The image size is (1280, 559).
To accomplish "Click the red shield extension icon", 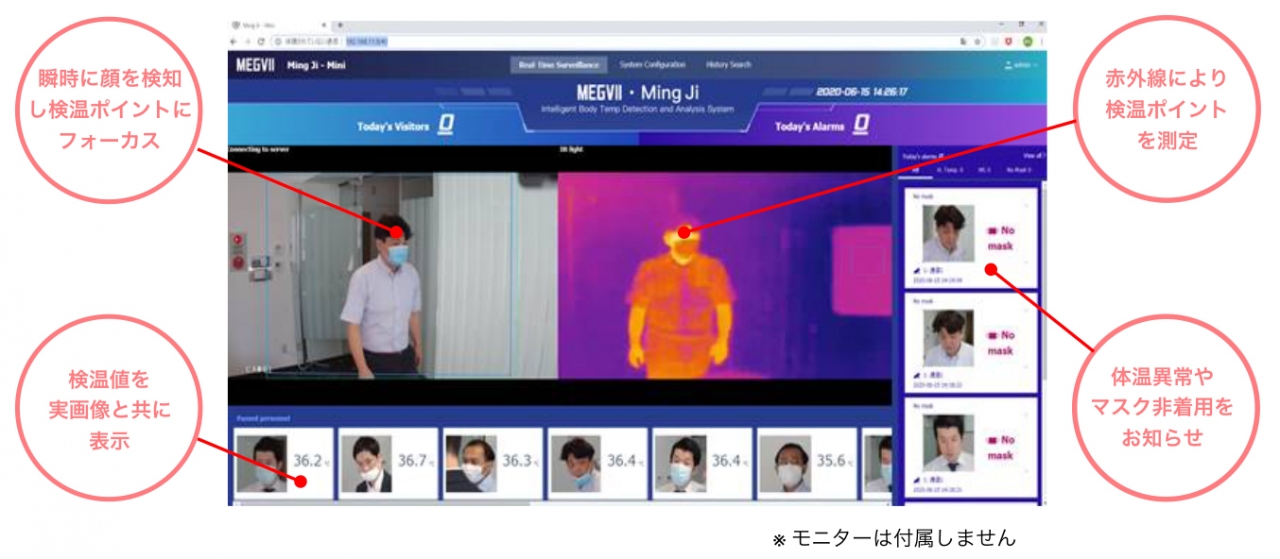I will pyautogui.click(x=1010, y=41).
